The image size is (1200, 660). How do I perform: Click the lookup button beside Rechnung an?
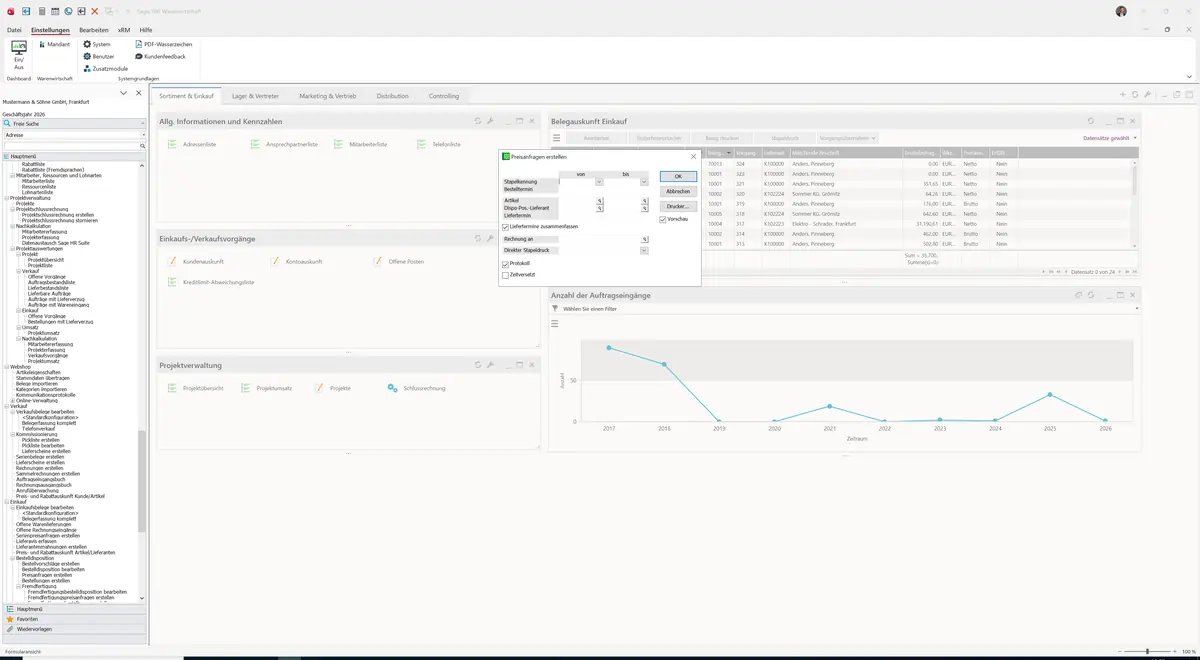pyautogui.click(x=645, y=239)
